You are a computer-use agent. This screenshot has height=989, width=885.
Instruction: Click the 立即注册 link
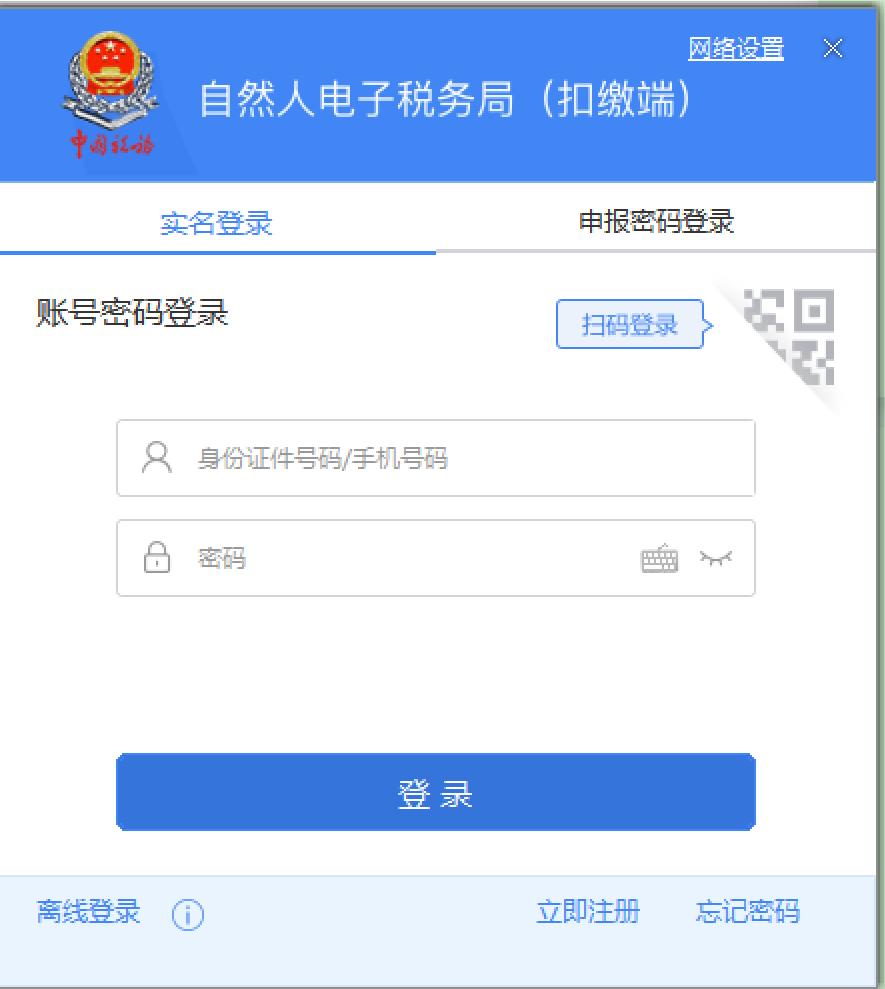[589, 911]
